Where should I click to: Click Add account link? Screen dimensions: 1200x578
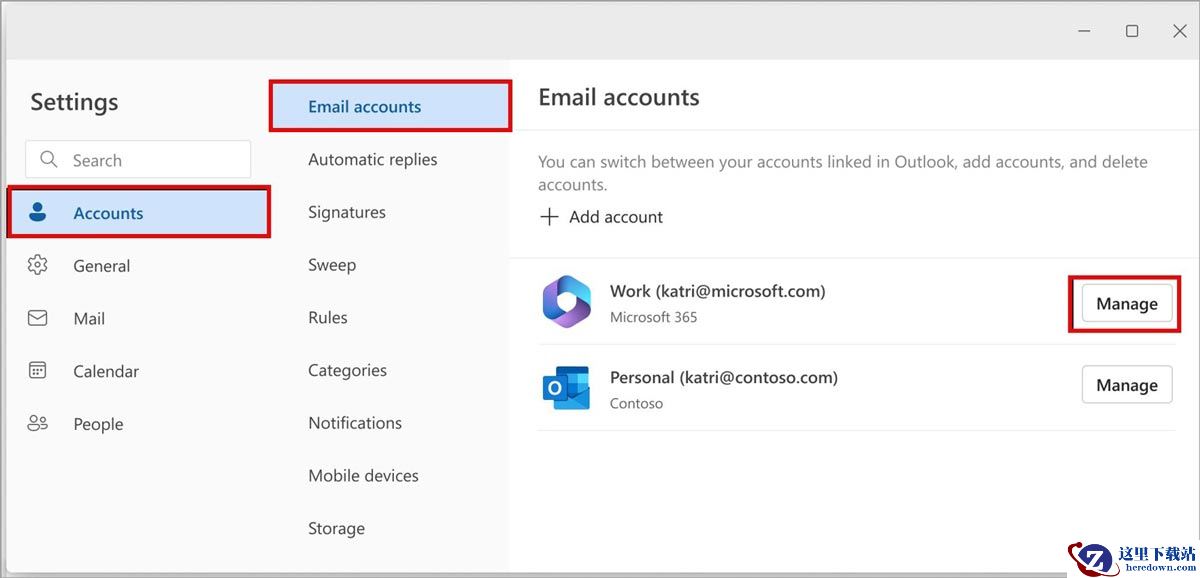tap(602, 217)
